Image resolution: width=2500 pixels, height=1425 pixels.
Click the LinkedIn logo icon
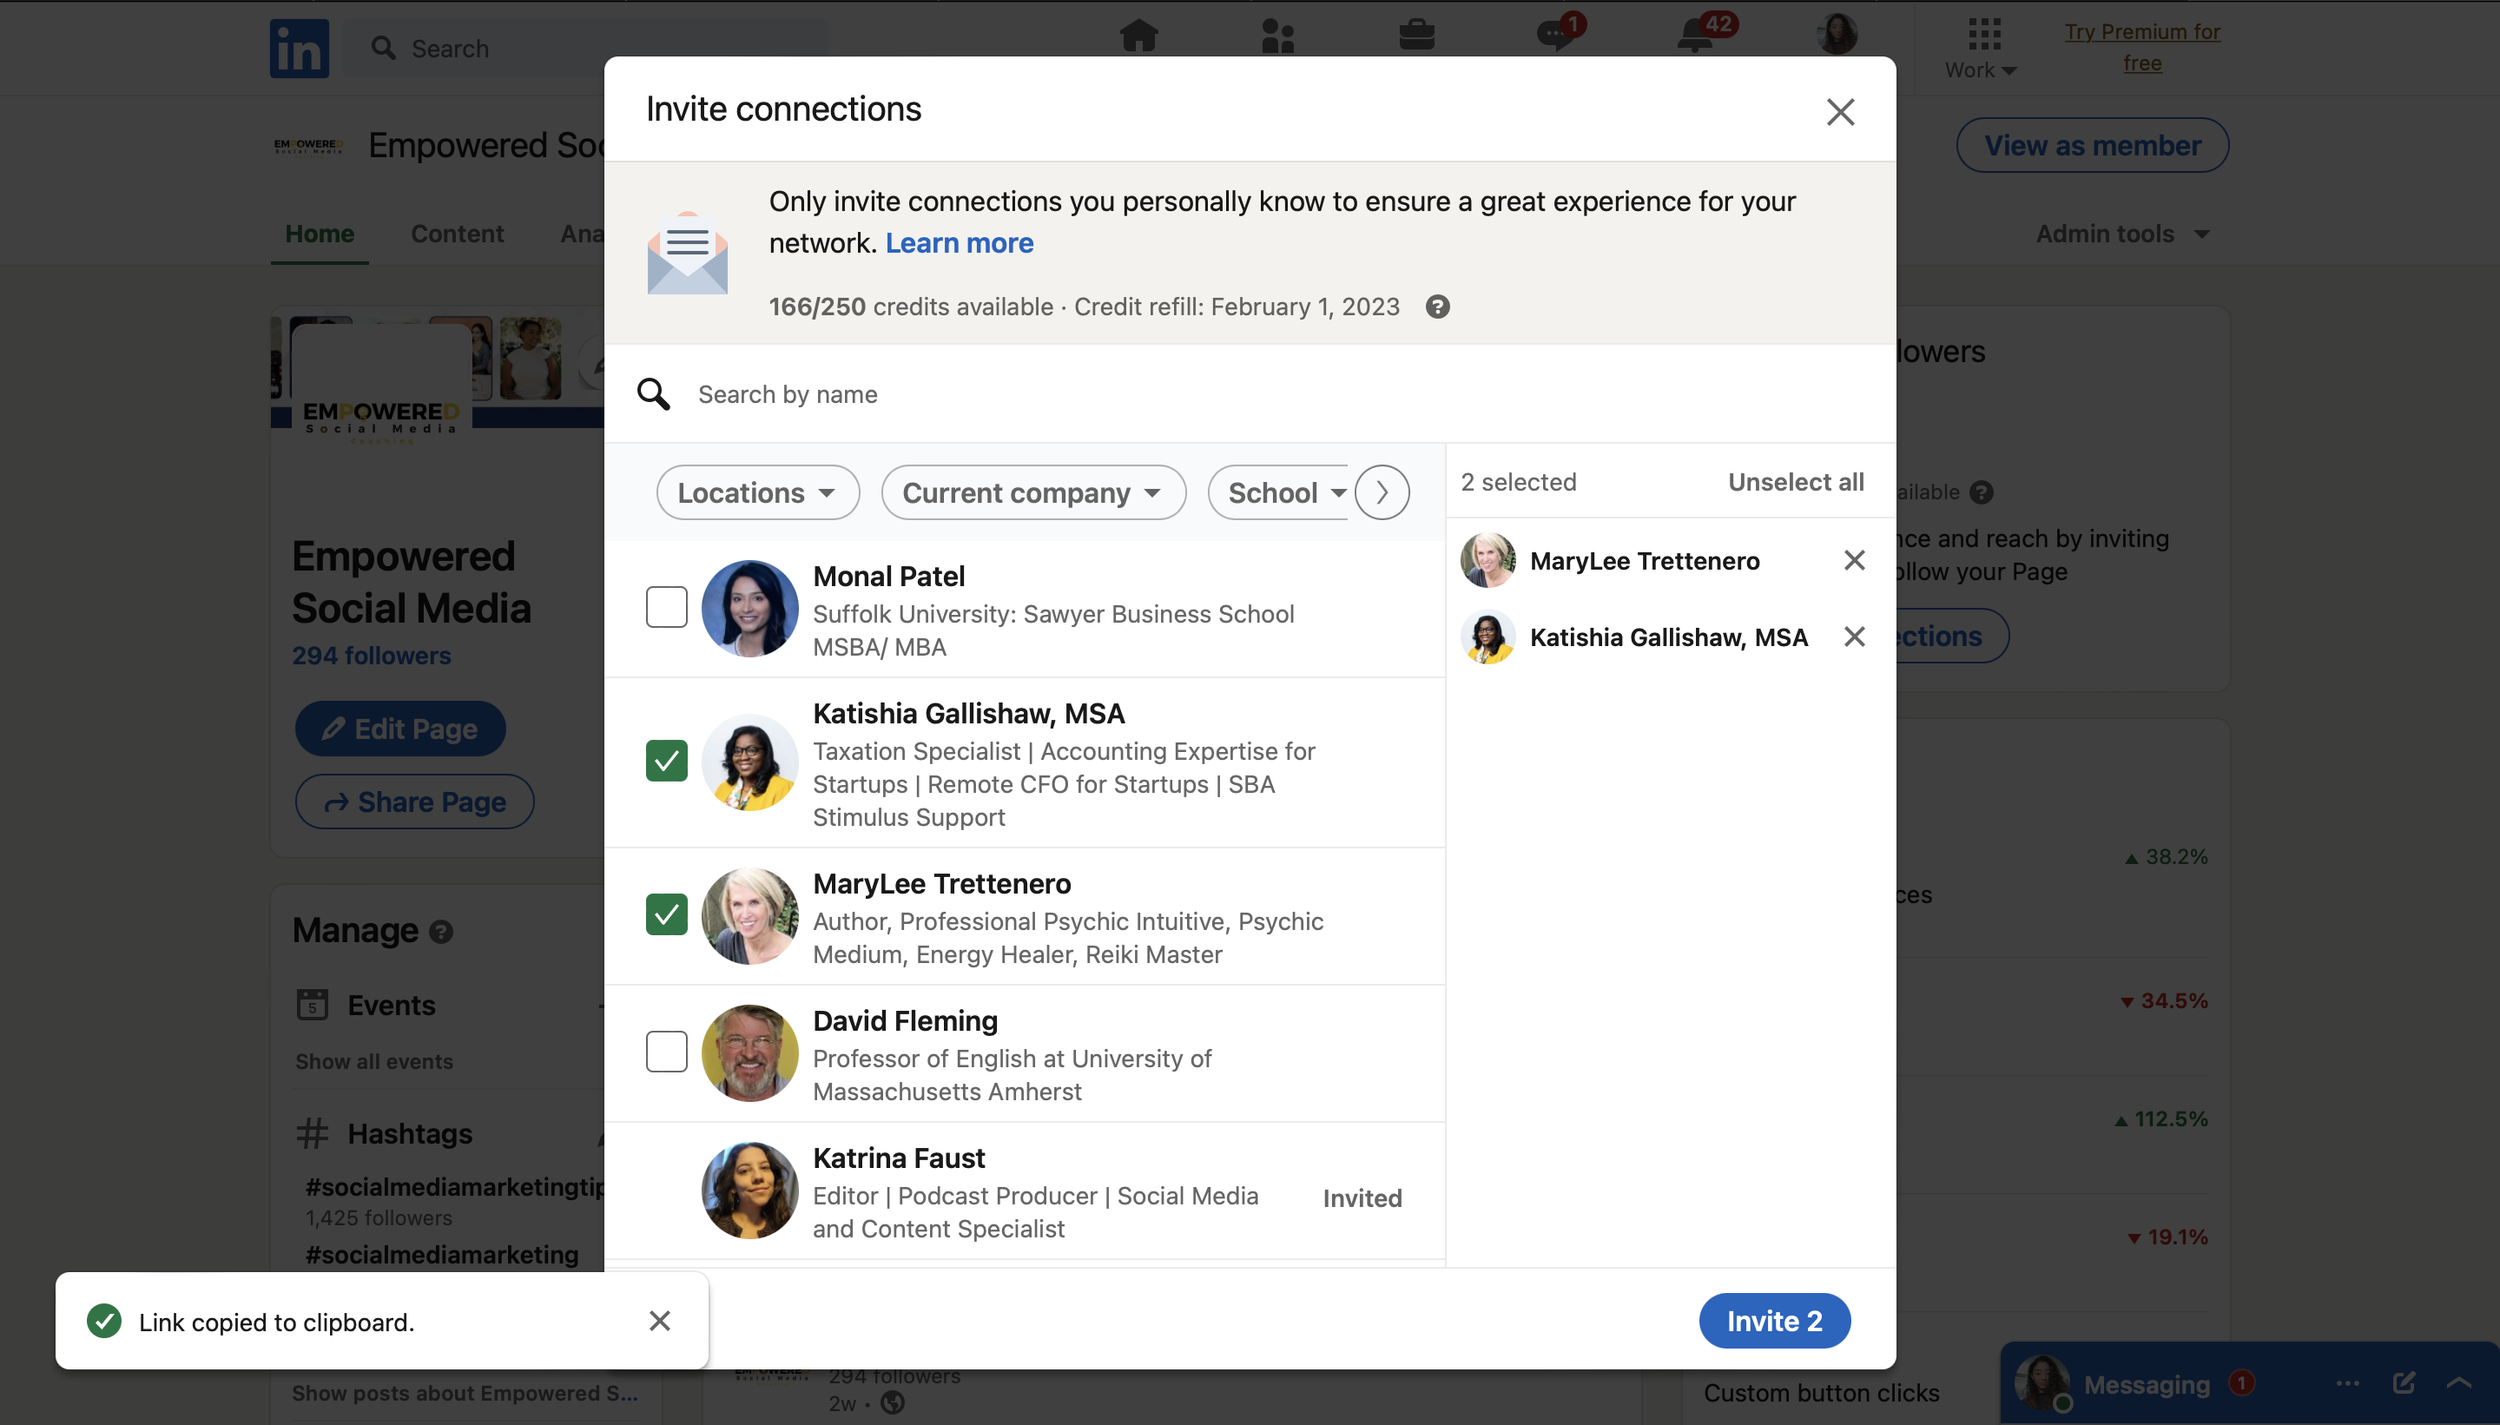pos(299,47)
